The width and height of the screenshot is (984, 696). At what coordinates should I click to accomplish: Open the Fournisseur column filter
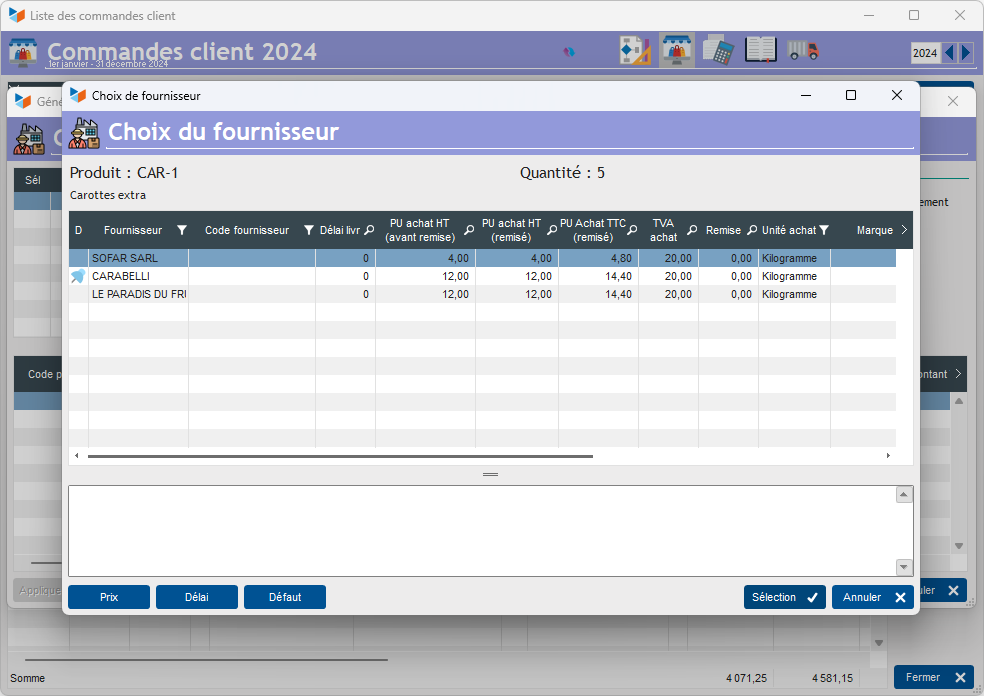(x=181, y=230)
